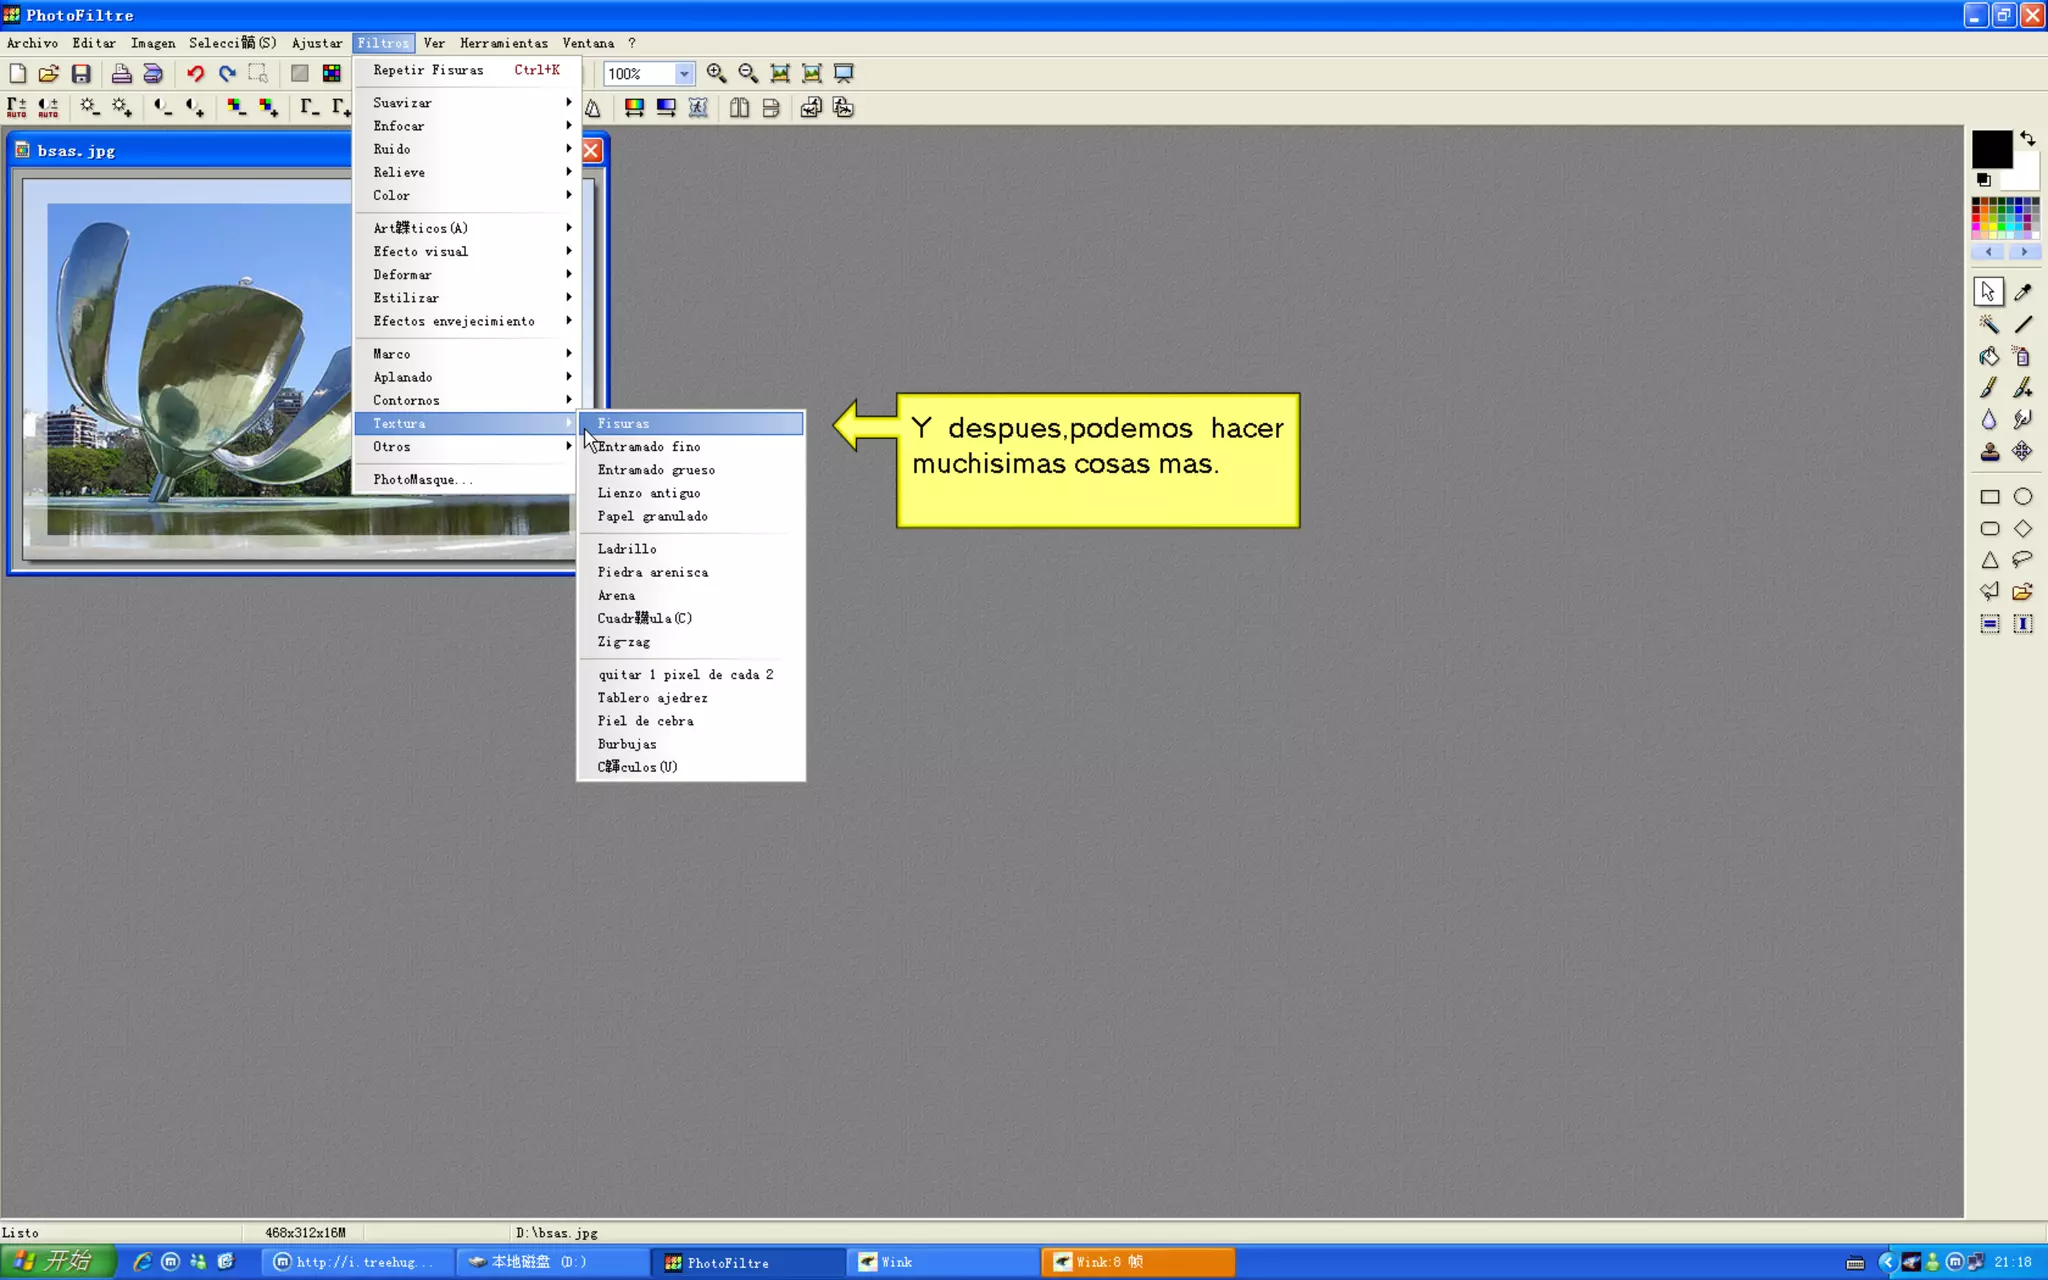This screenshot has width=2048, height=1280.
Task: Select Fisuras texture filter
Action: coord(692,423)
